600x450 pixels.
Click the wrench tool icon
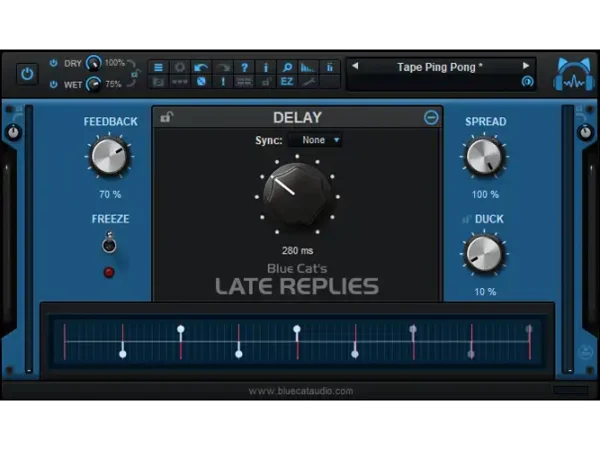click(308, 82)
